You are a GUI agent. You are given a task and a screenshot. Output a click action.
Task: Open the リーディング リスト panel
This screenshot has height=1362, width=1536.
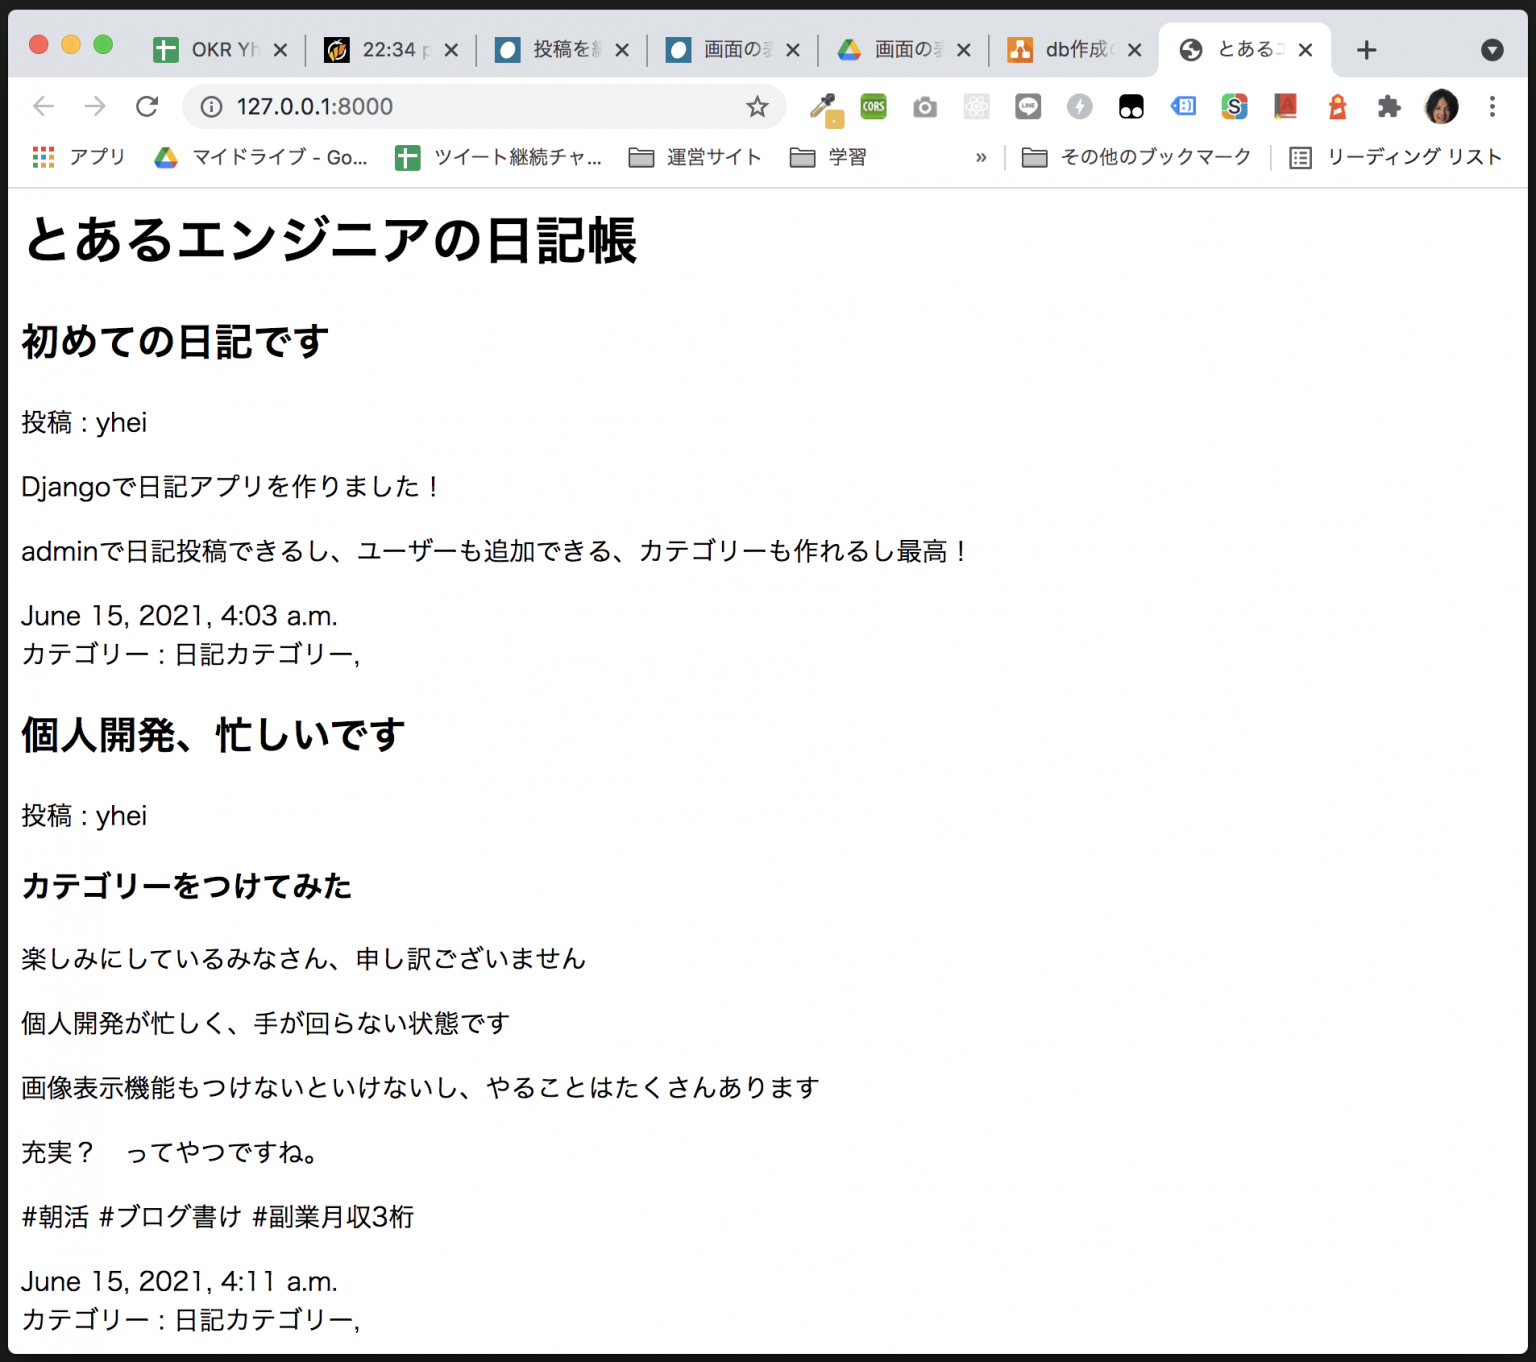point(1414,157)
